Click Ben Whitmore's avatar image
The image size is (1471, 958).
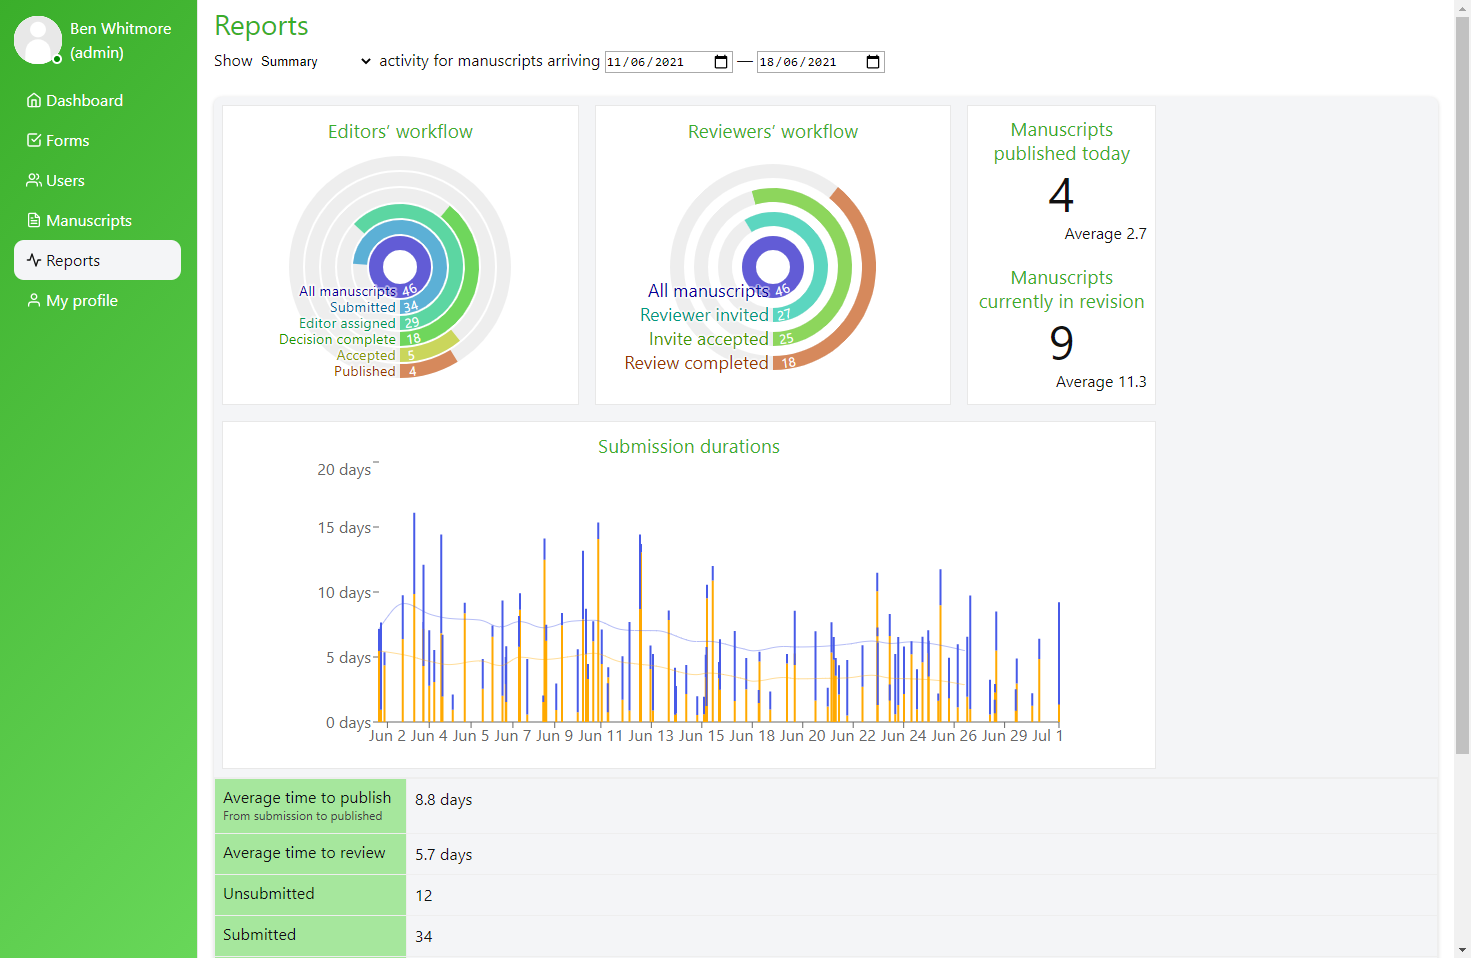(38, 40)
